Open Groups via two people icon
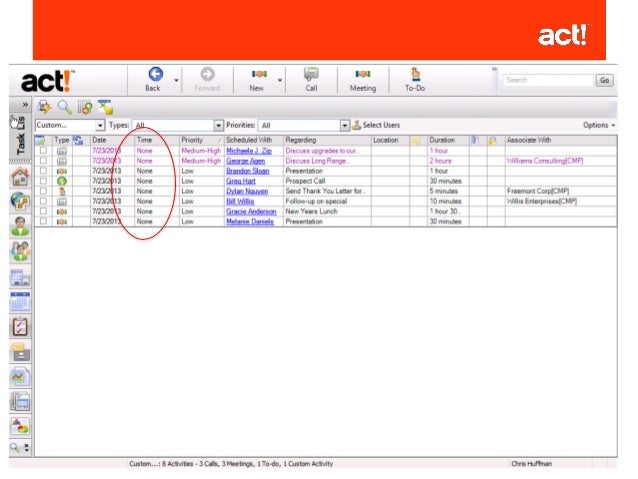638x479 pixels. (x=20, y=251)
